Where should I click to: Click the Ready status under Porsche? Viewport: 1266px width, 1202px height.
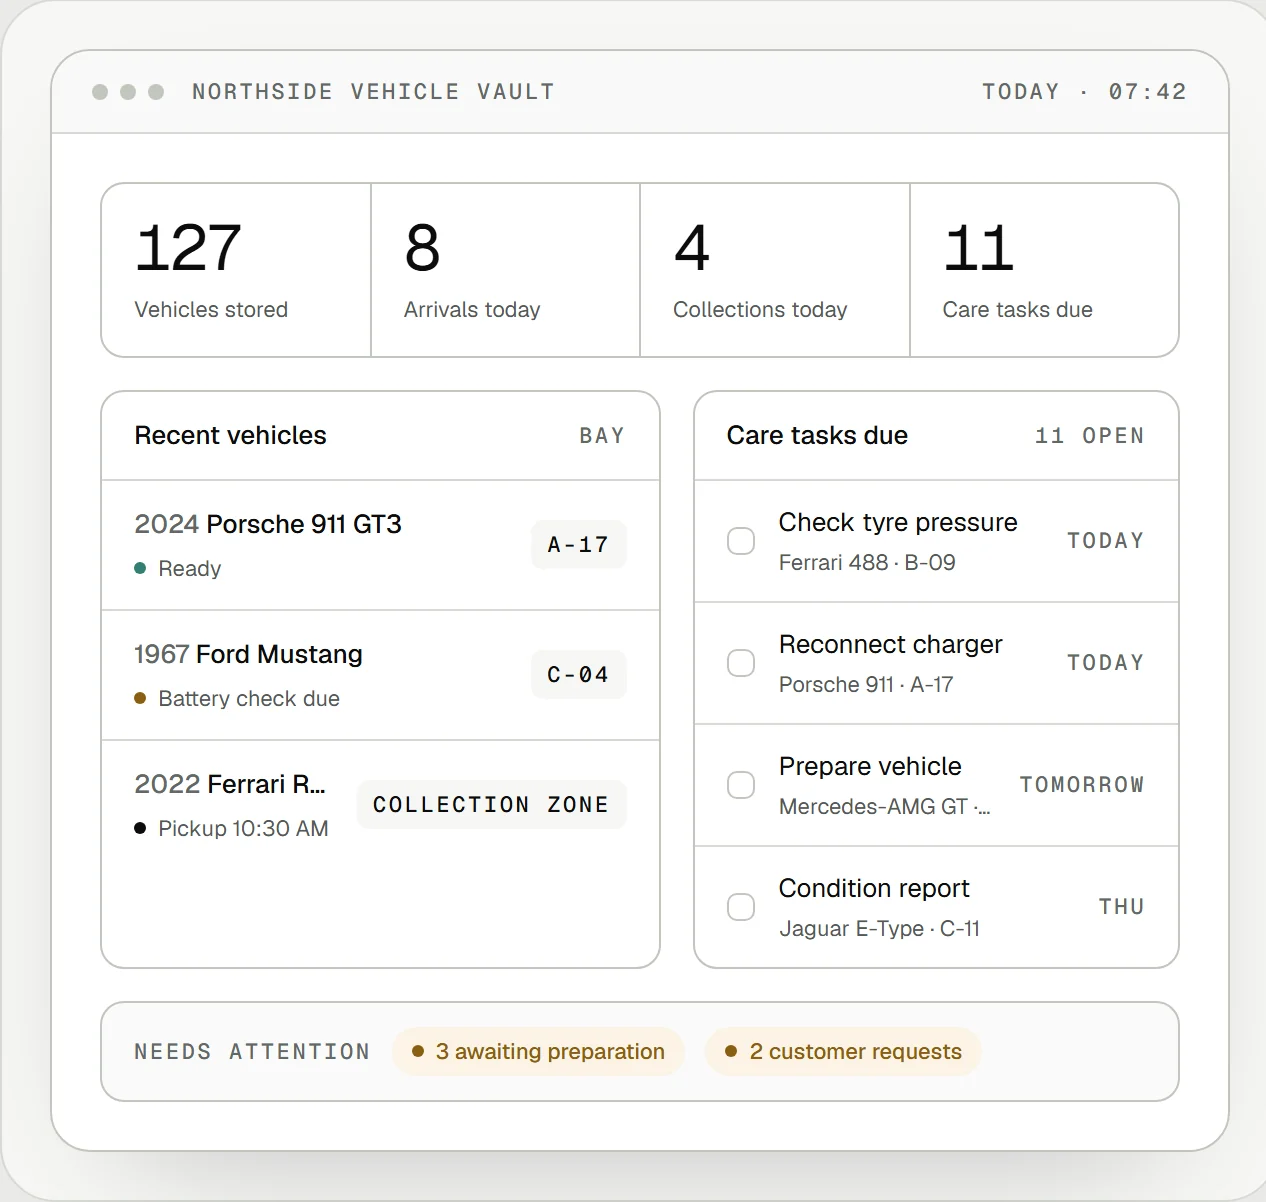[x=178, y=569]
